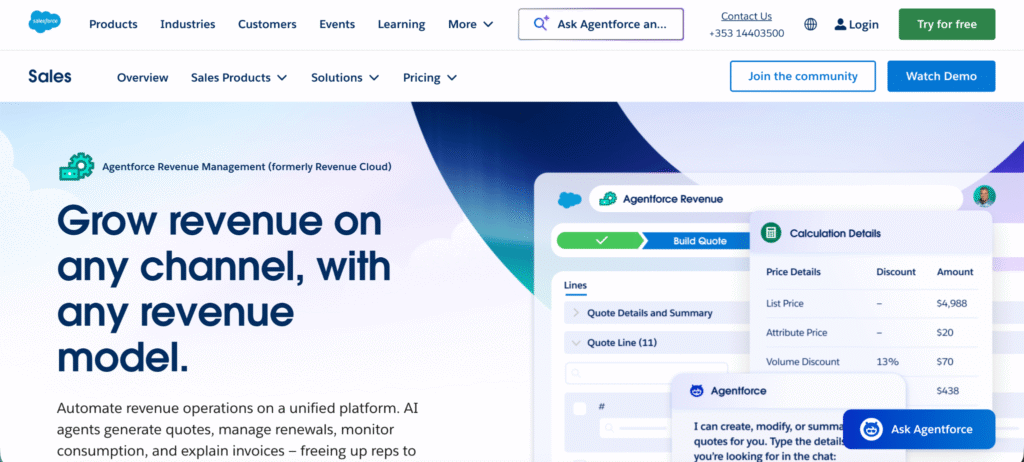
Task: Open the Industries menu
Action: tap(187, 24)
